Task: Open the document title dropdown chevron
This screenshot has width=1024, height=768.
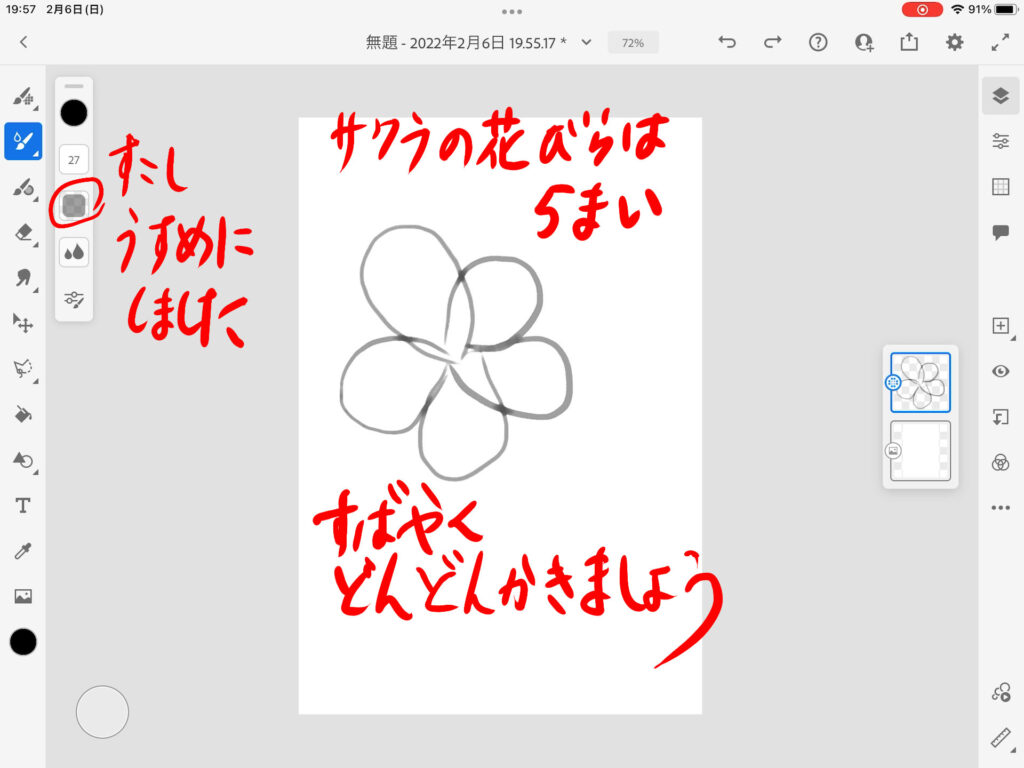Action: [587, 42]
